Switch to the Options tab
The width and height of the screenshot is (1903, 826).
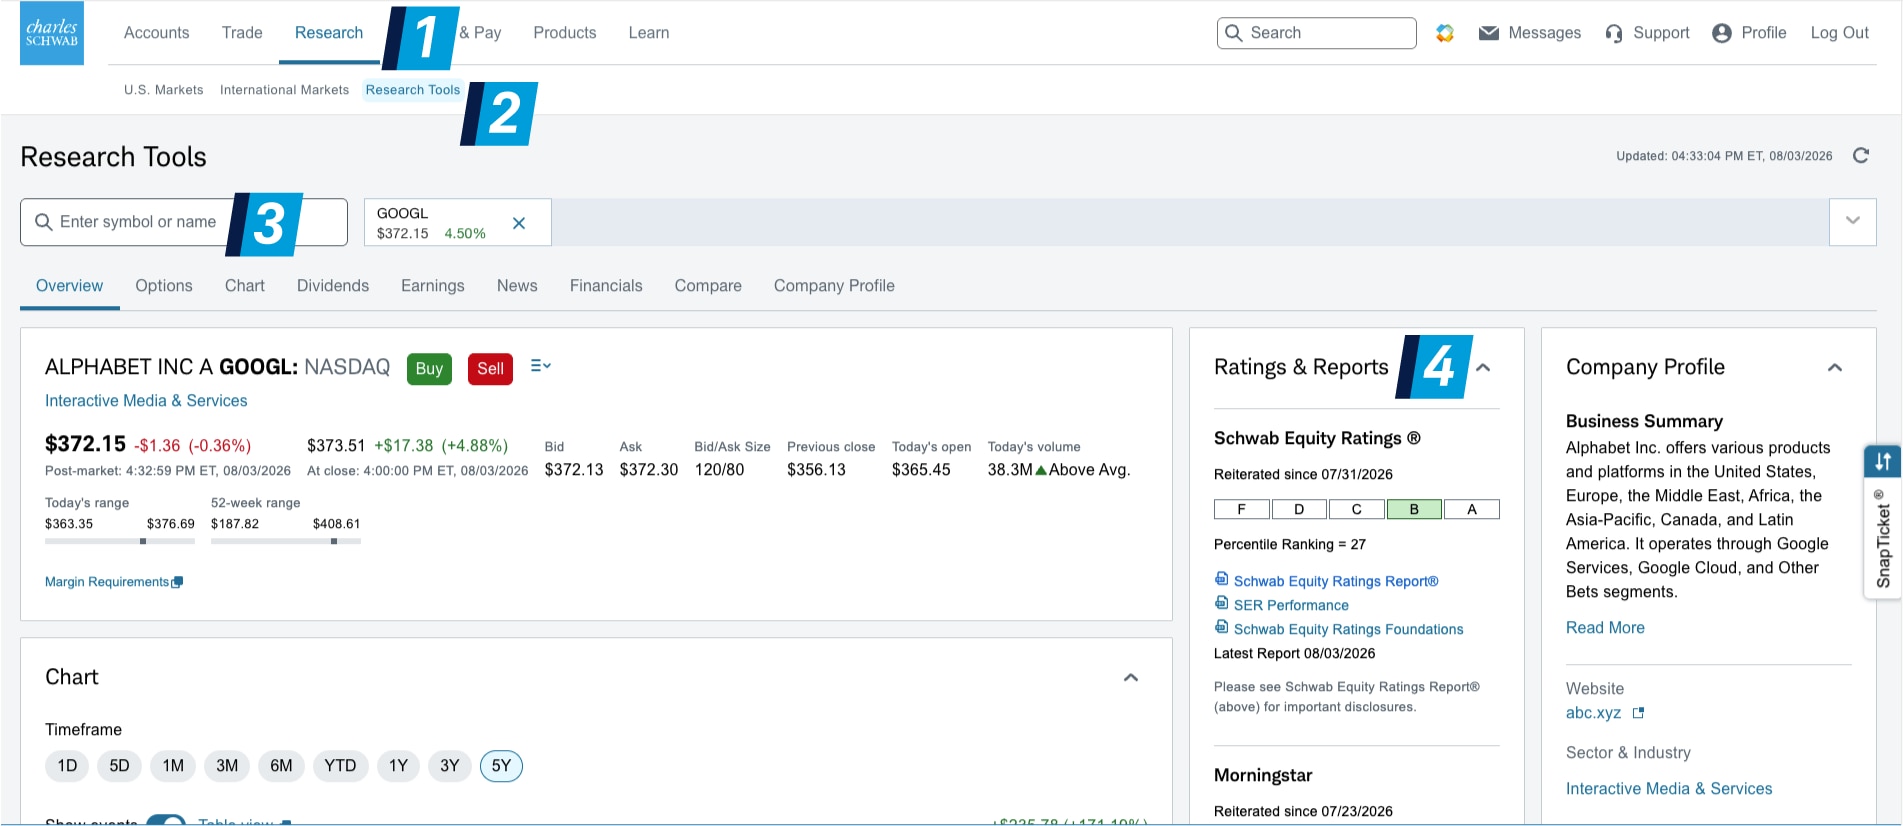pyautogui.click(x=164, y=286)
